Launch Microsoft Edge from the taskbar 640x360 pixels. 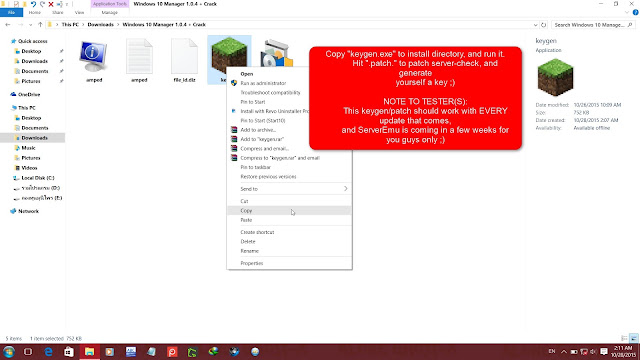[48, 352]
